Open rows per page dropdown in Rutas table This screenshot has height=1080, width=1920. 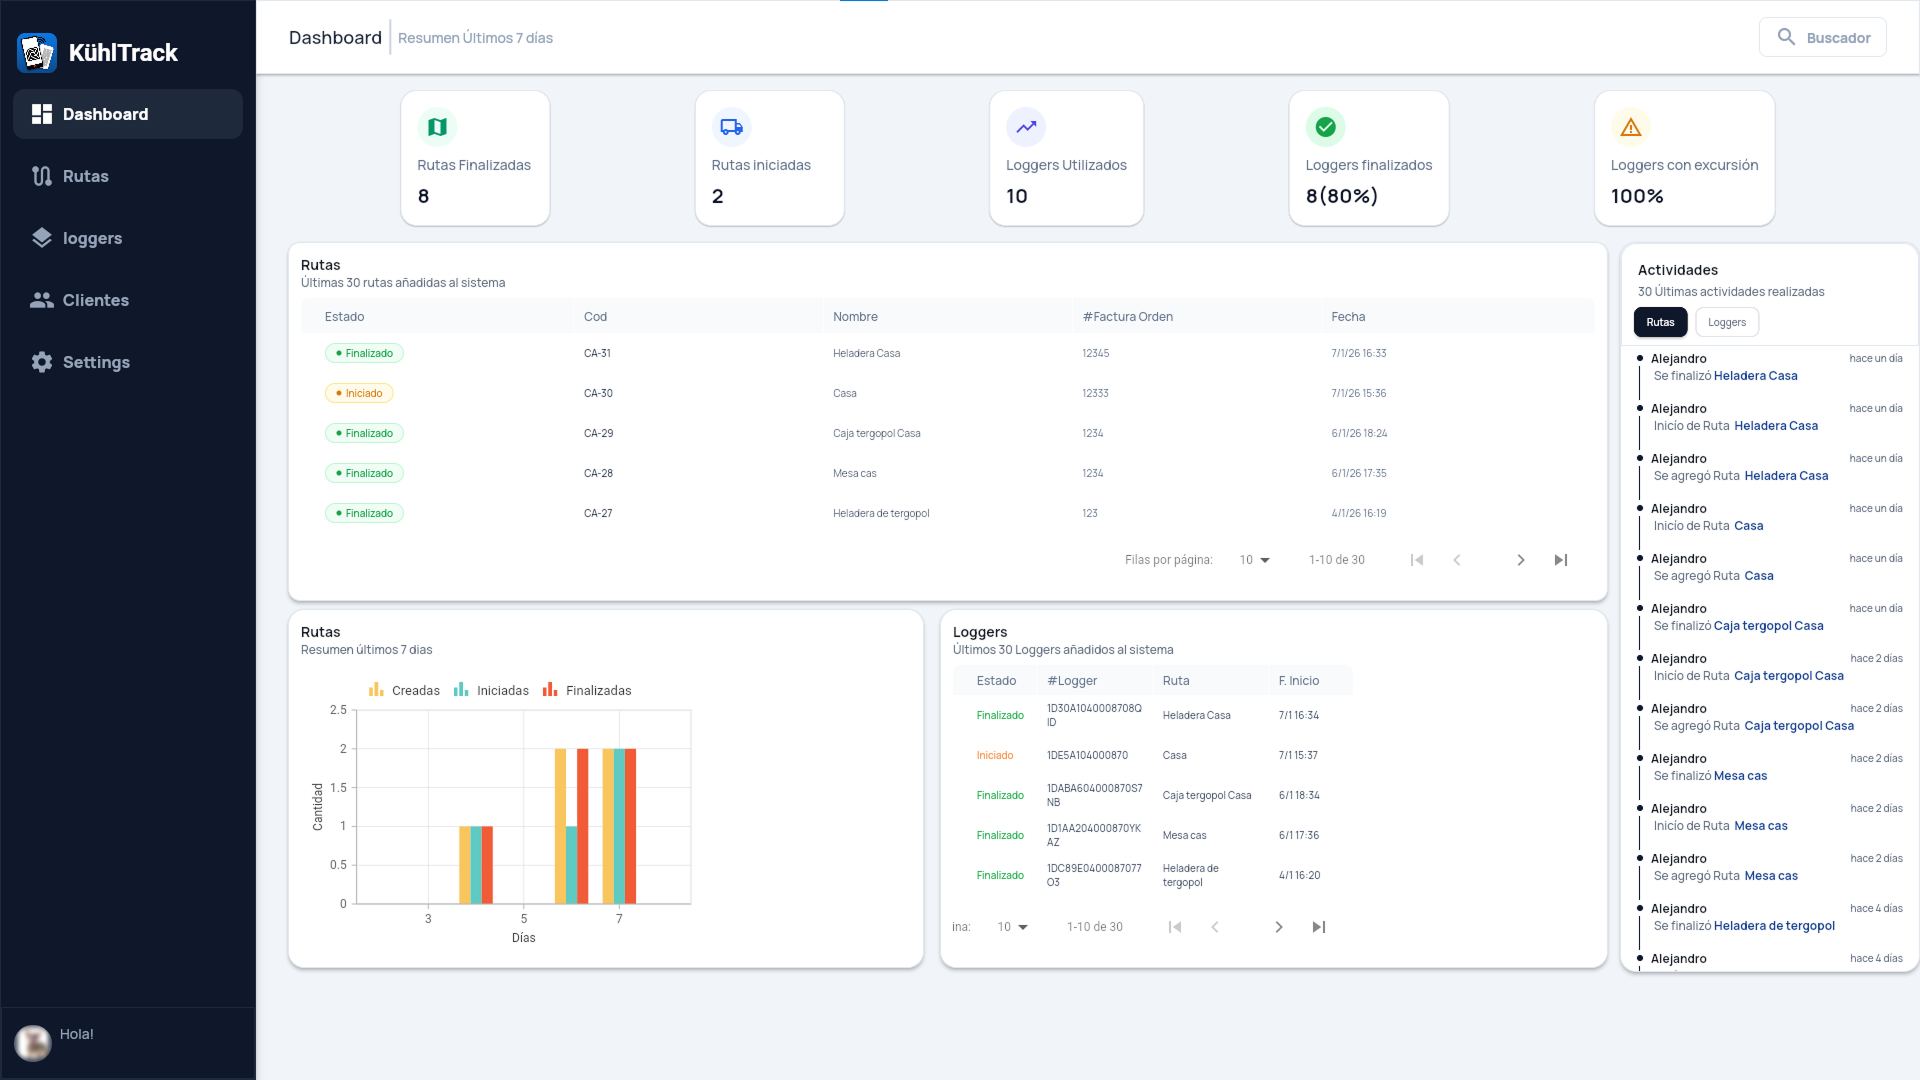click(1254, 560)
